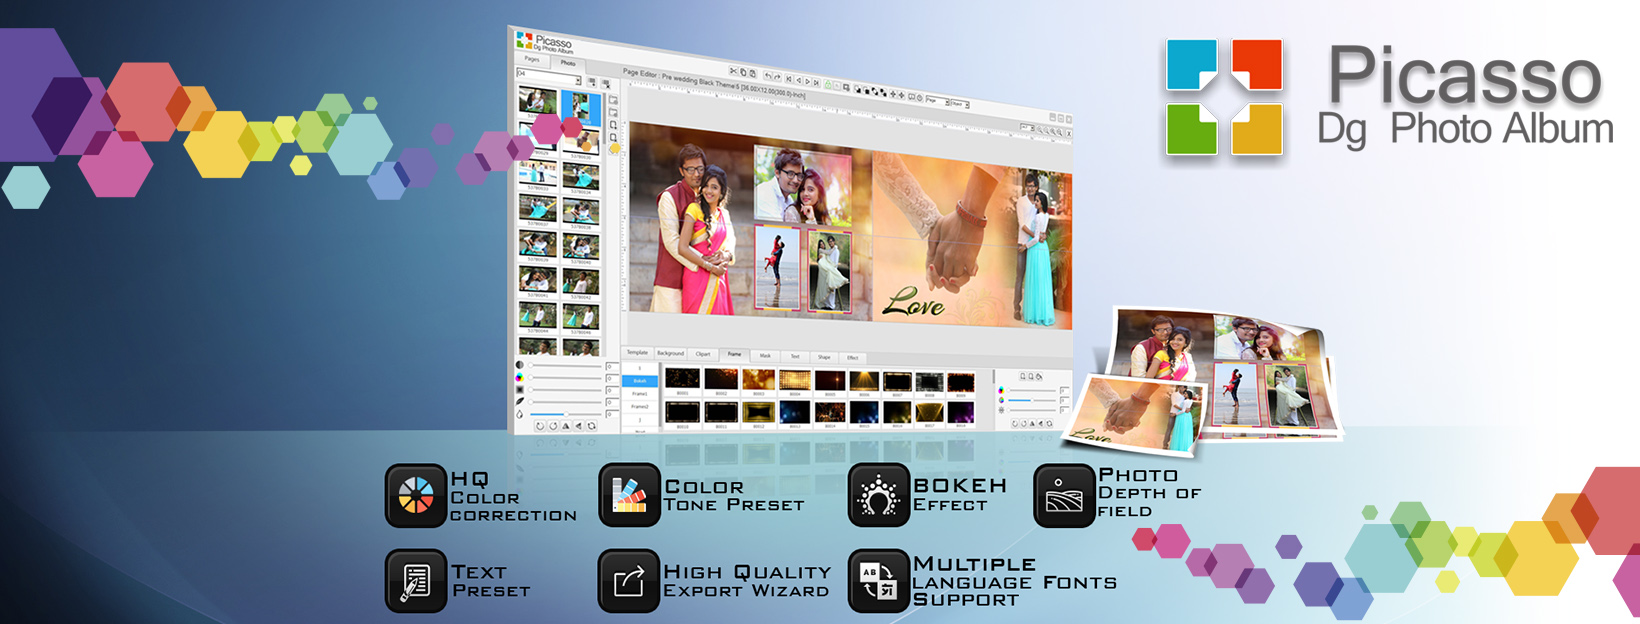Go to the next page arrow
The image size is (1640, 624).
[807, 81]
